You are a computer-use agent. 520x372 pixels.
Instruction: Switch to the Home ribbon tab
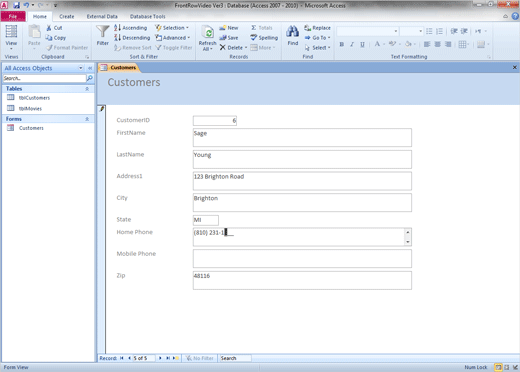click(x=40, y=16)
